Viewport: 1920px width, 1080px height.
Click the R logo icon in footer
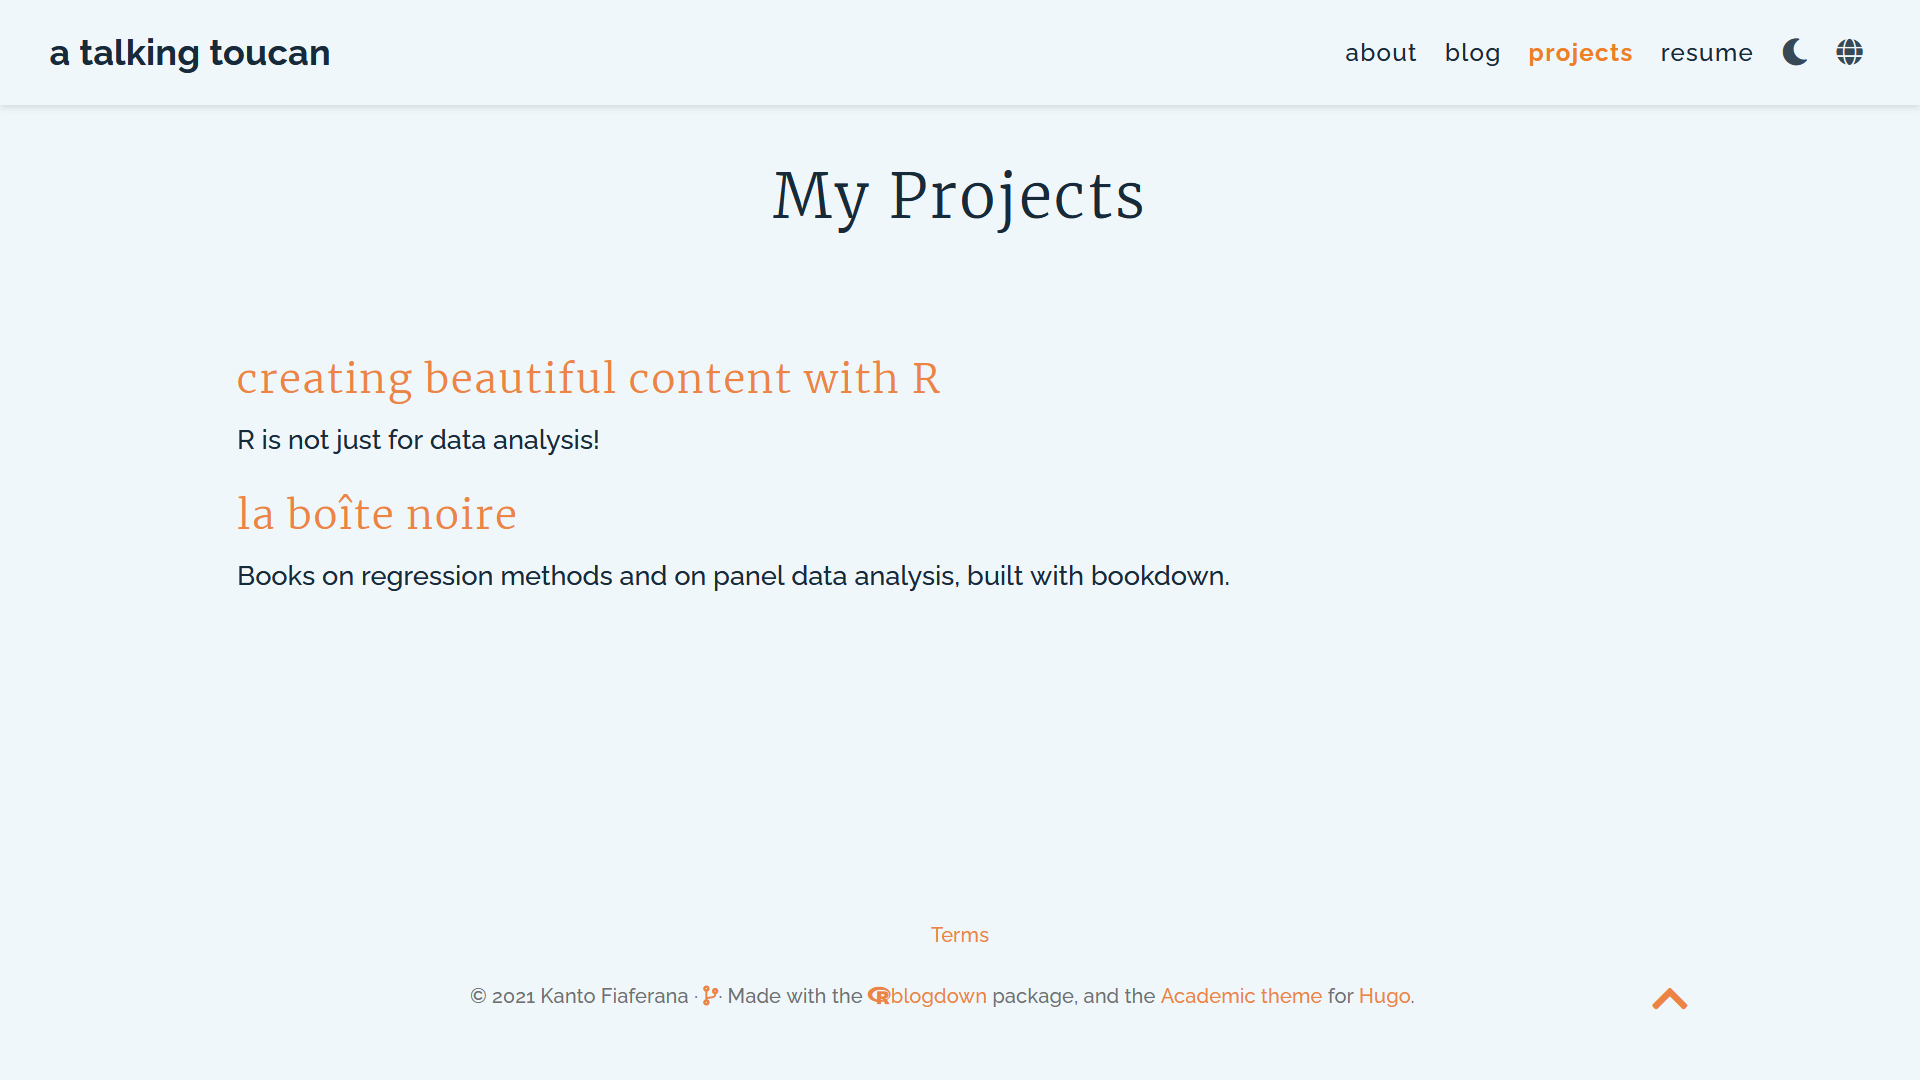pos(876,997)
